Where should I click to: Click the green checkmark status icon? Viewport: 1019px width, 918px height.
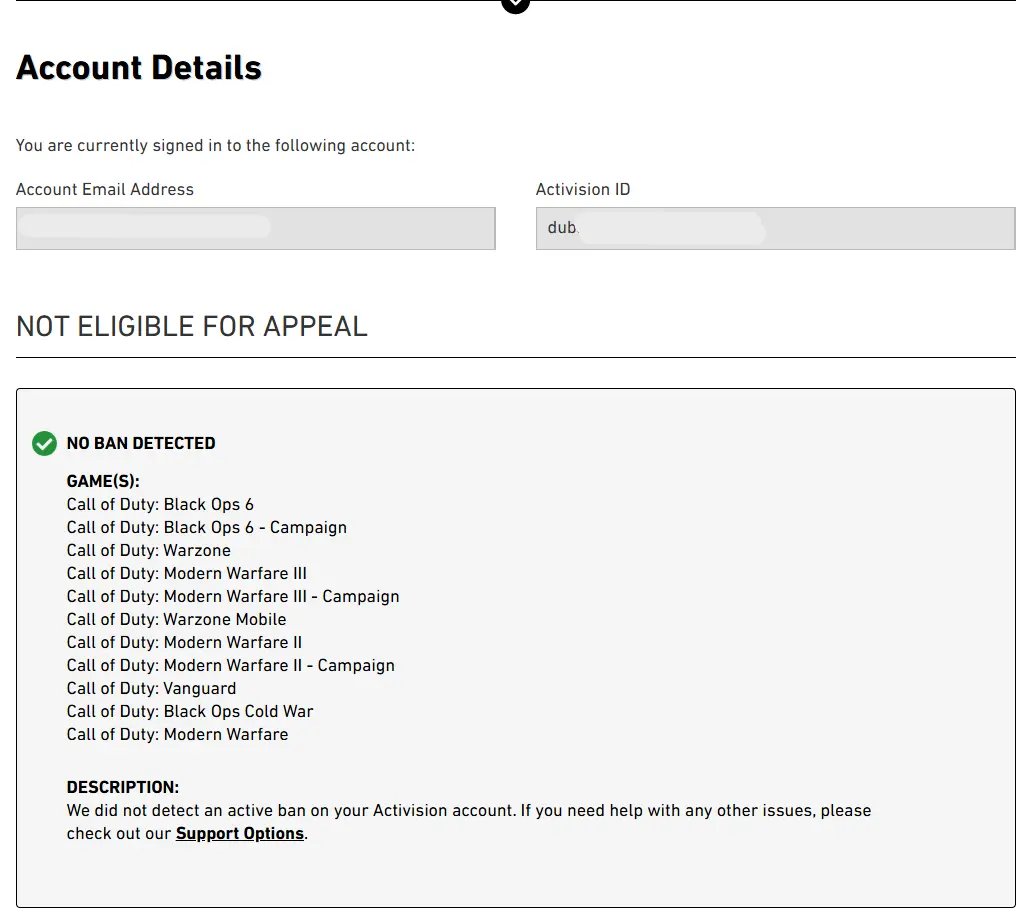(44, 443)
